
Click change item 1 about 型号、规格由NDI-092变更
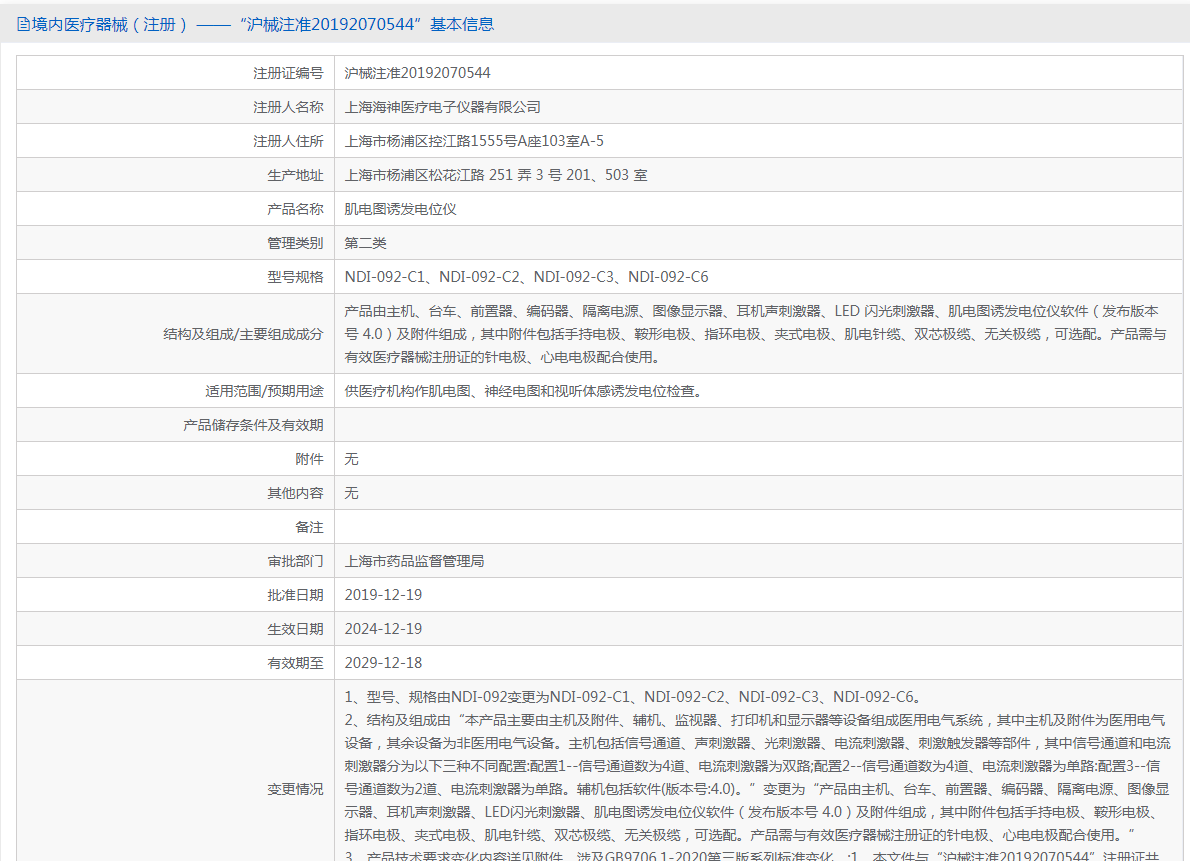(634, 697)
